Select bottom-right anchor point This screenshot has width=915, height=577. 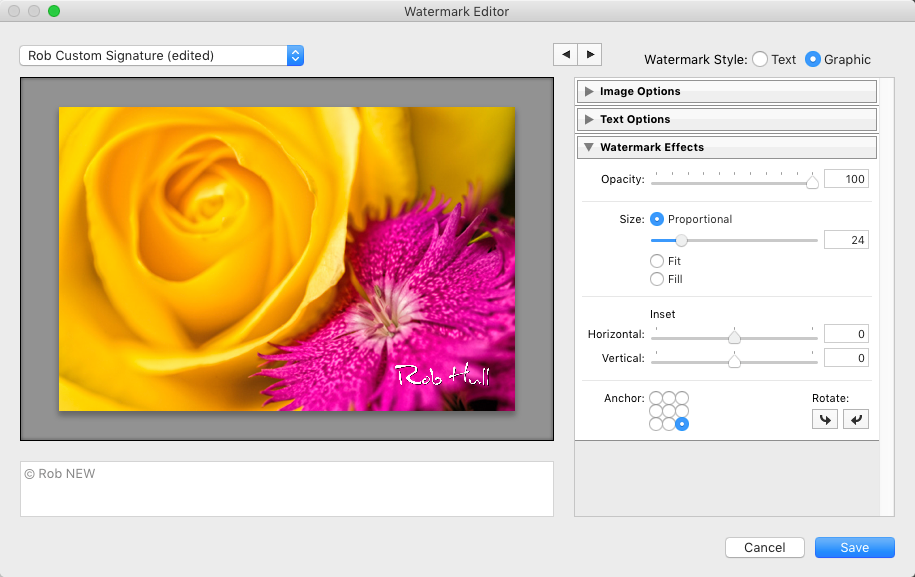682,424
